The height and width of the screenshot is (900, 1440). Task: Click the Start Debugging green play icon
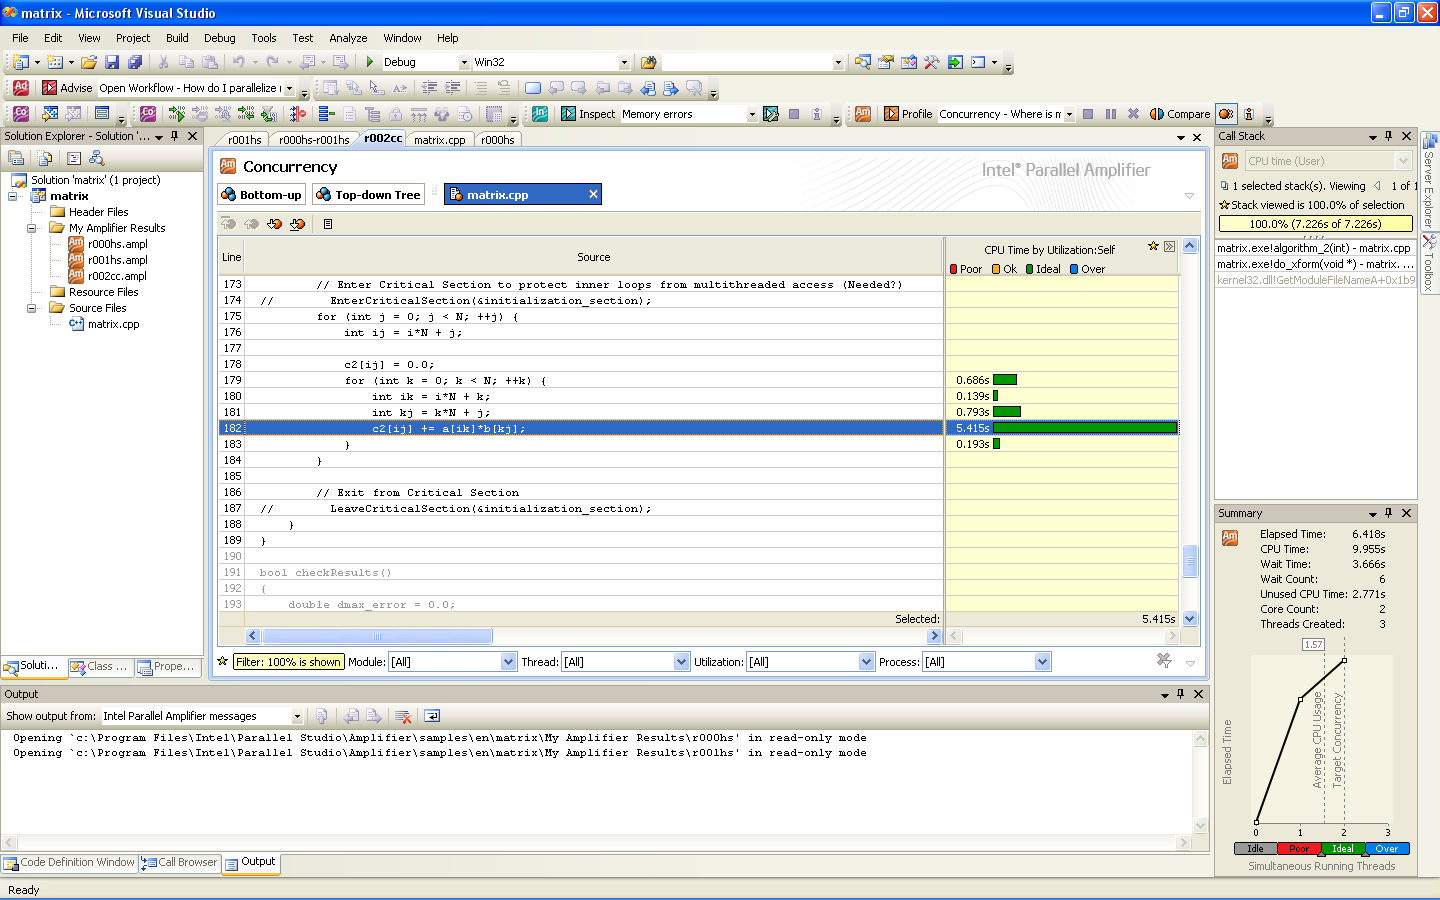pyautogui.click(x=370, y=62)
